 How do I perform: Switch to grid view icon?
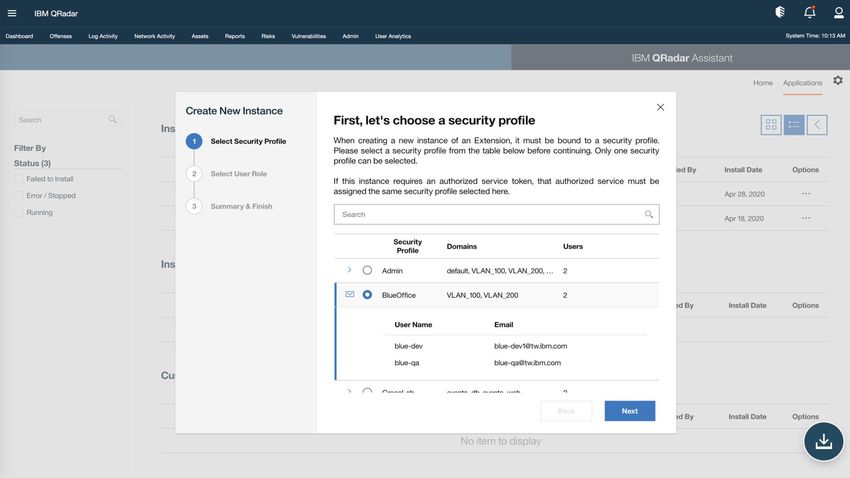pos(771,125)
